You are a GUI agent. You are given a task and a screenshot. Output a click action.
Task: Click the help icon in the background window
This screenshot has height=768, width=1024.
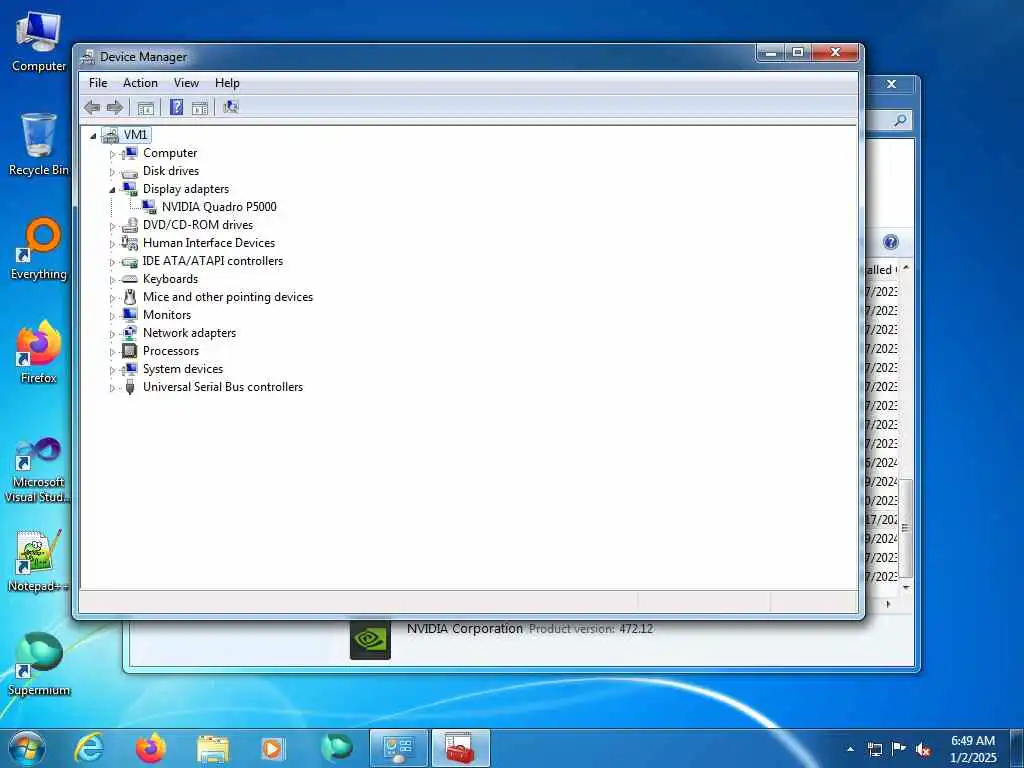[891, 242]
